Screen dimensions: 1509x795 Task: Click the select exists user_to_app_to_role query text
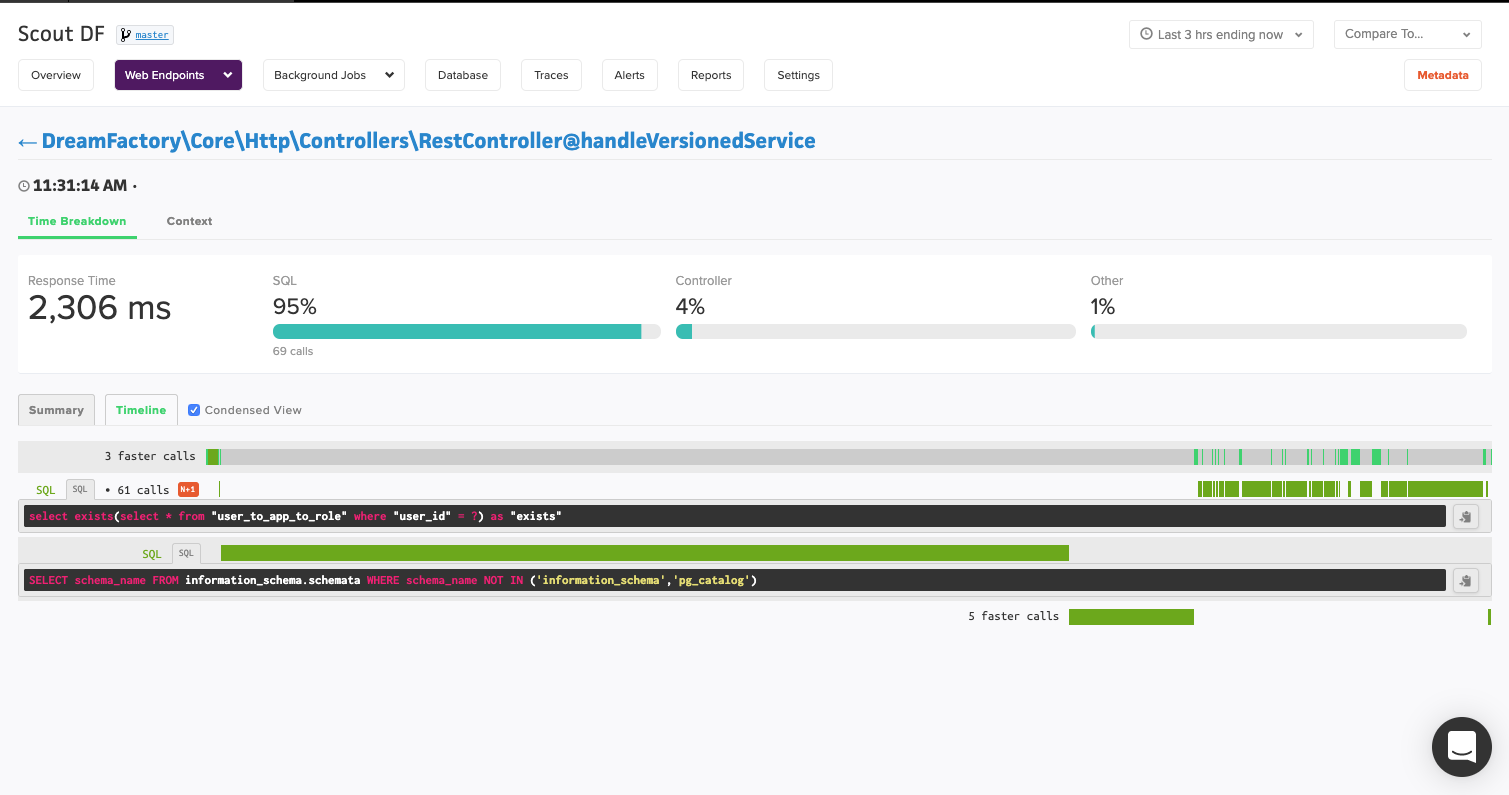tap(295, 516)
